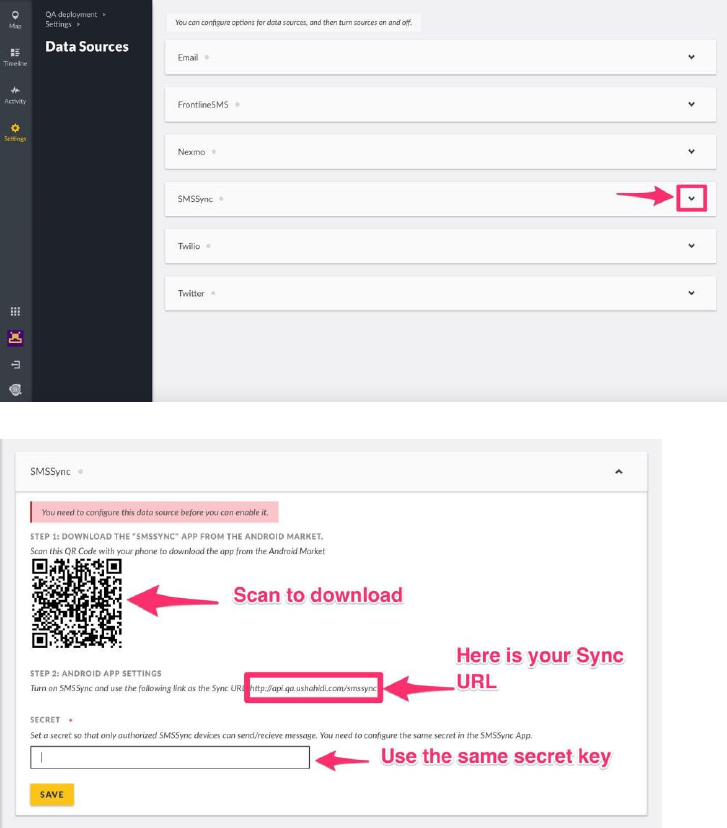Open QA deployment breadcrumb link
This screenshot has height=828, width=727.
pos(71,14)
